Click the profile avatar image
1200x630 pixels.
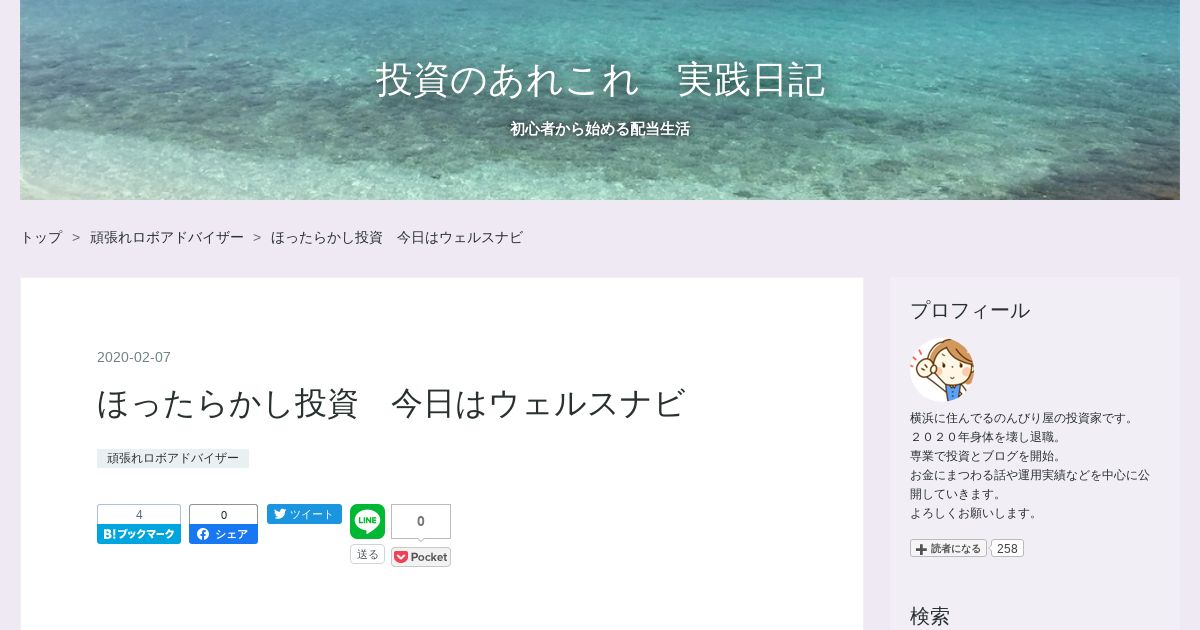pyautogui.click(x=942, y=370)
